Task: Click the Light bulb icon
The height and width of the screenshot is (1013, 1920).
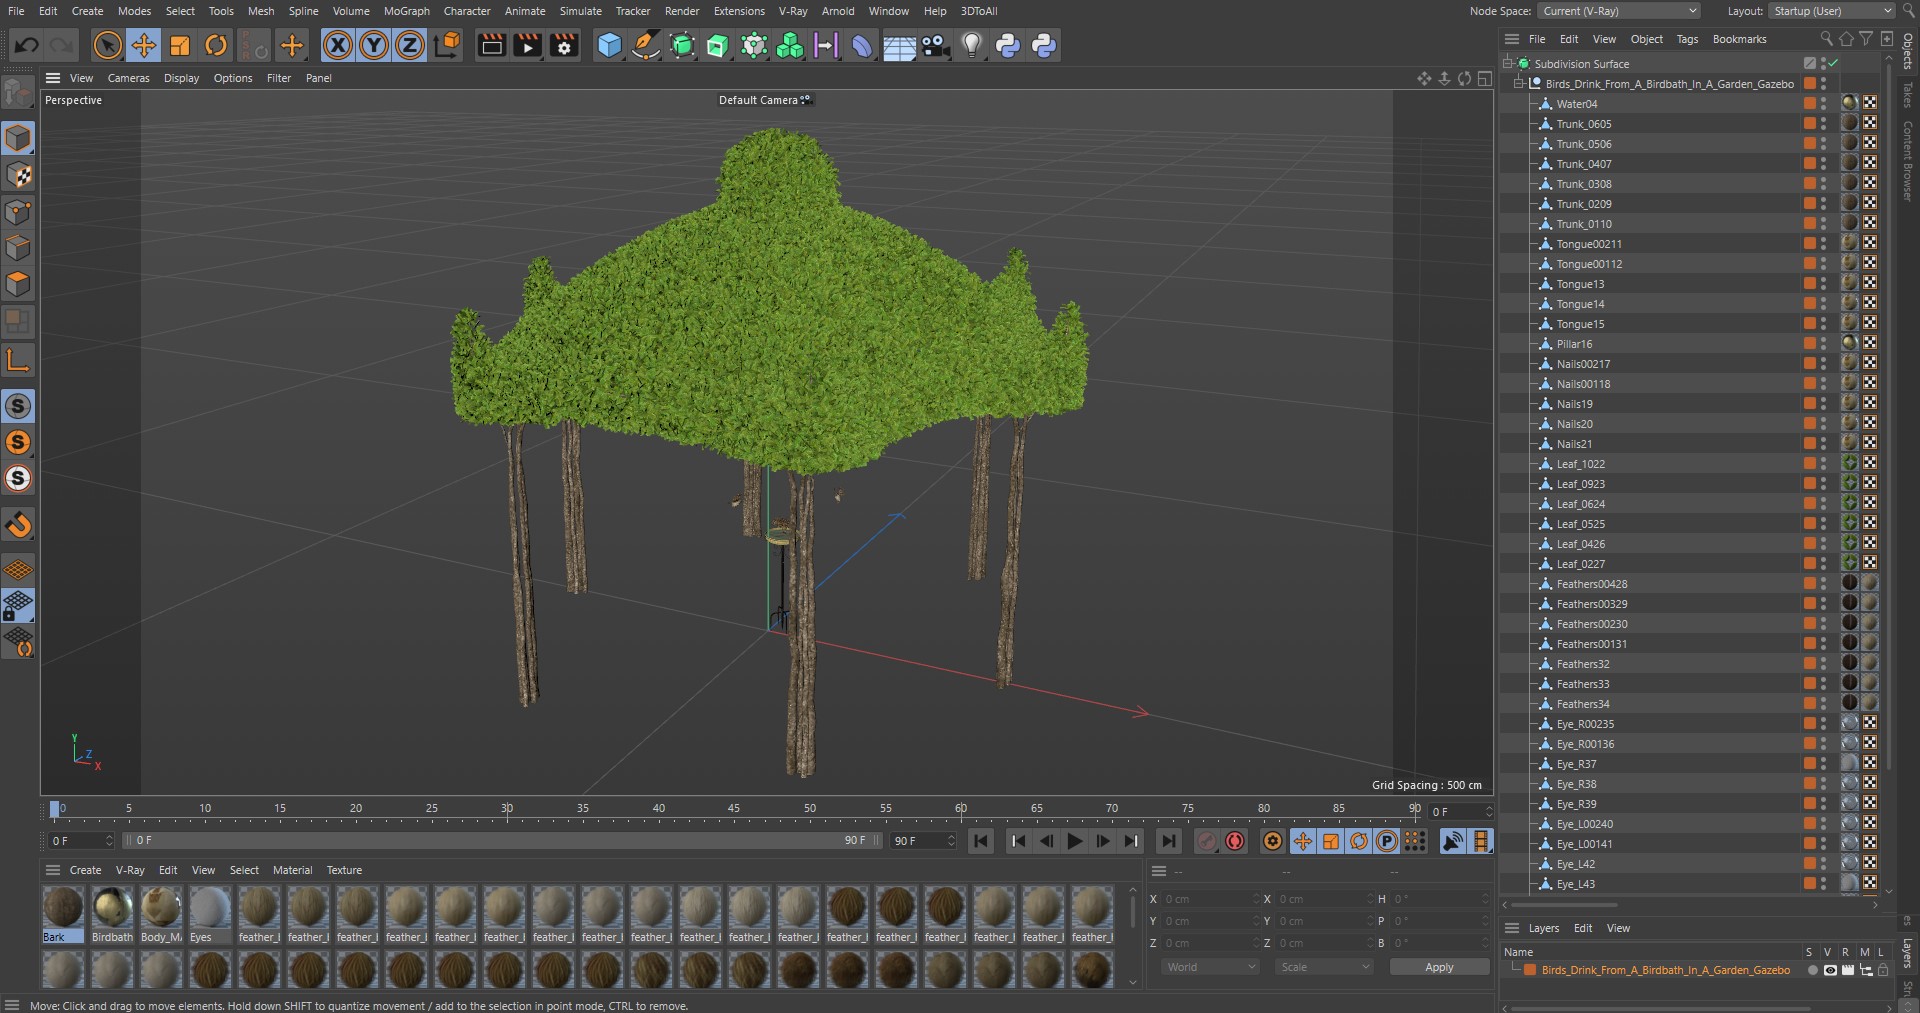Action: 971,45
